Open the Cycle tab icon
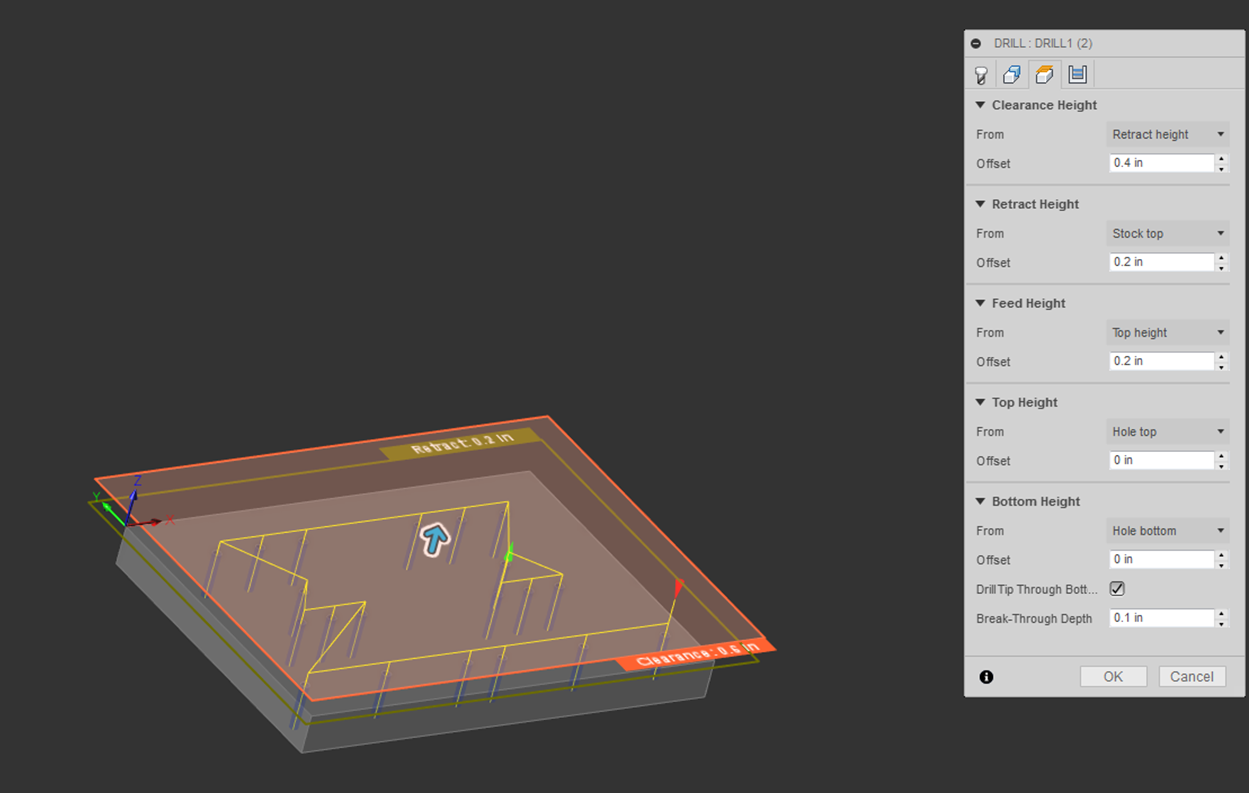This screenshot has width=1249, height=793. (x=1077, y=74)
